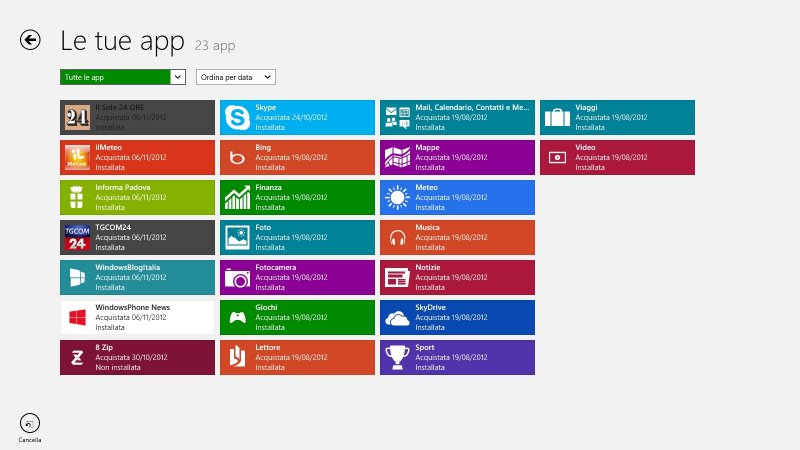Click the SkyDrive cloud icon
The width and height of the screenshot is (800, 450).
coord(397,317)
